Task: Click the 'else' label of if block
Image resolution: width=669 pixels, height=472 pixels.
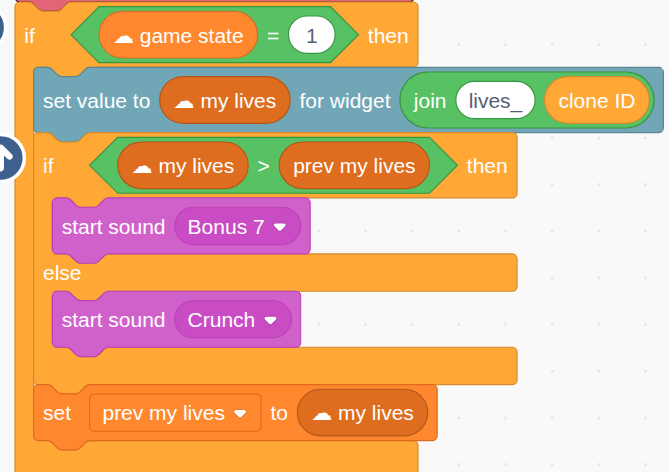Action: [62, 273]
